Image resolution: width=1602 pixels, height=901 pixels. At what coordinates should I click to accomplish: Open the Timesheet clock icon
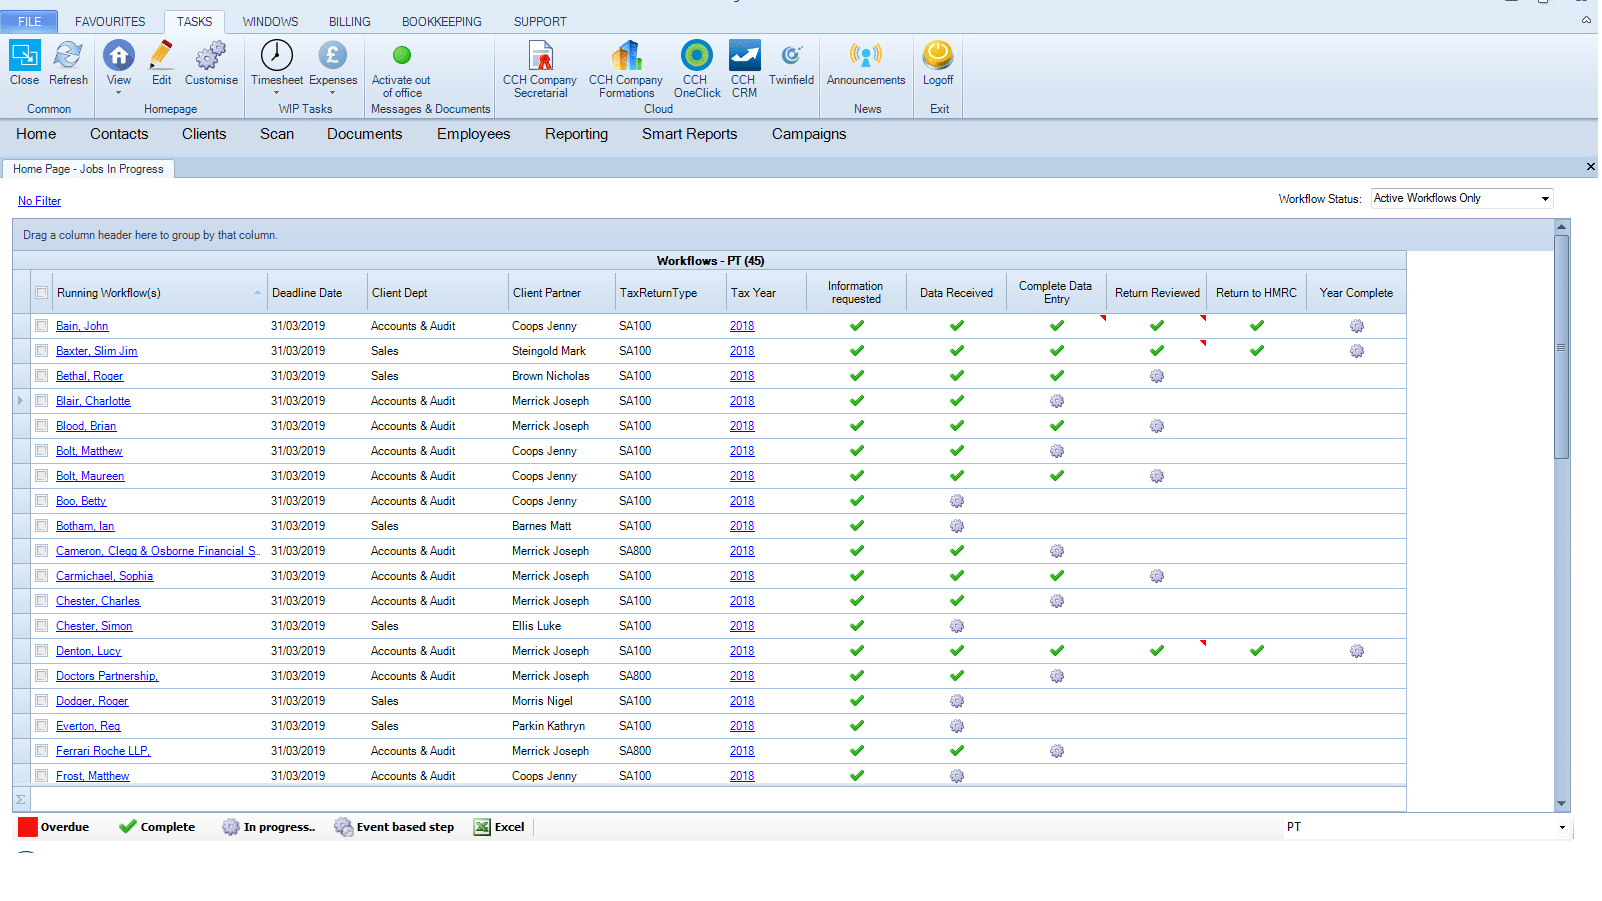click(x=276, y=55)
